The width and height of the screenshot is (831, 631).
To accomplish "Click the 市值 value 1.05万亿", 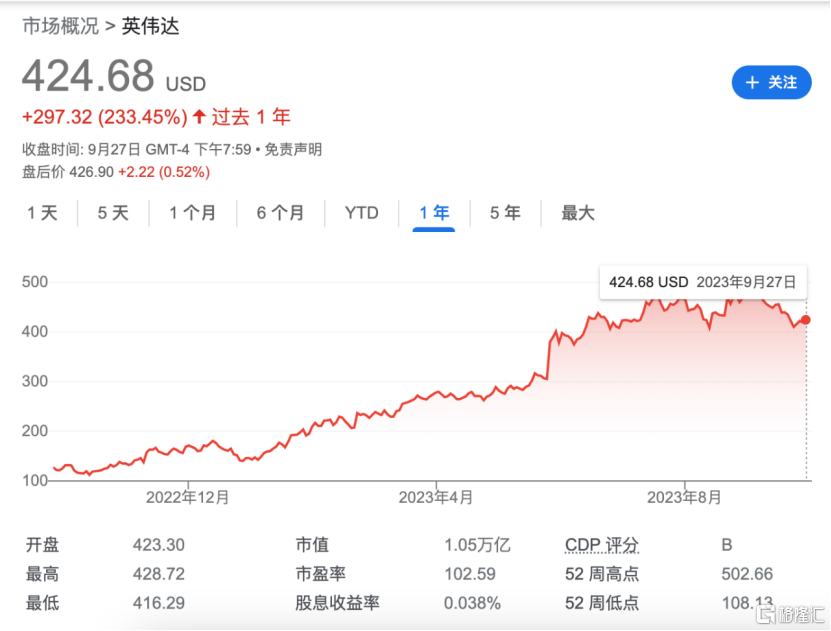I will pos(477,545).
